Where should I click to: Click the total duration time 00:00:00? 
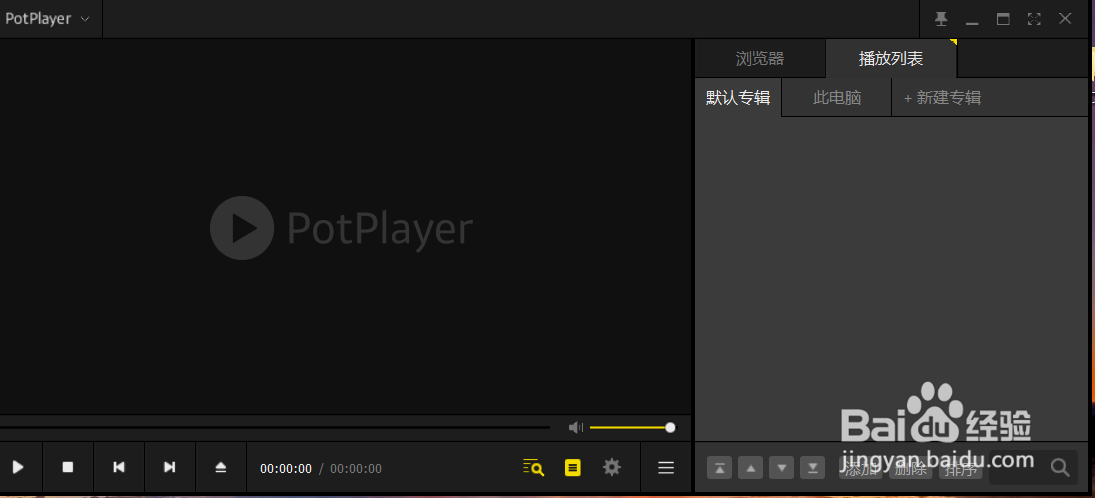[355, 469]
